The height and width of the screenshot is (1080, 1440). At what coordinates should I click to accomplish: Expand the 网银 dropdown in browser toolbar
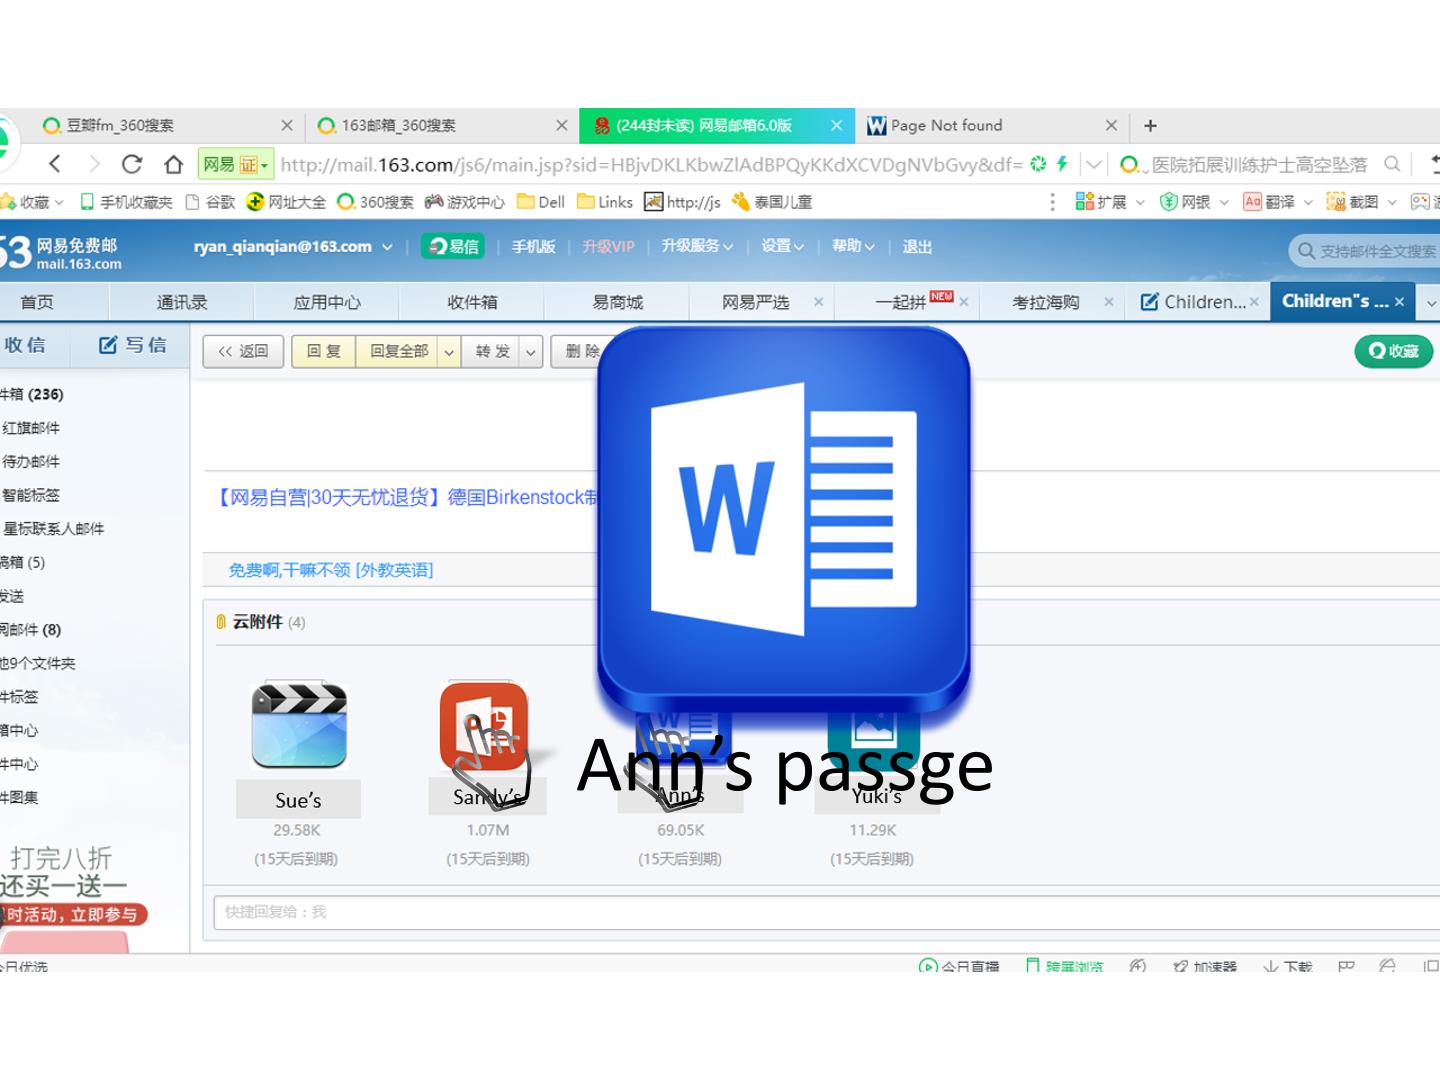(1223, 202)
